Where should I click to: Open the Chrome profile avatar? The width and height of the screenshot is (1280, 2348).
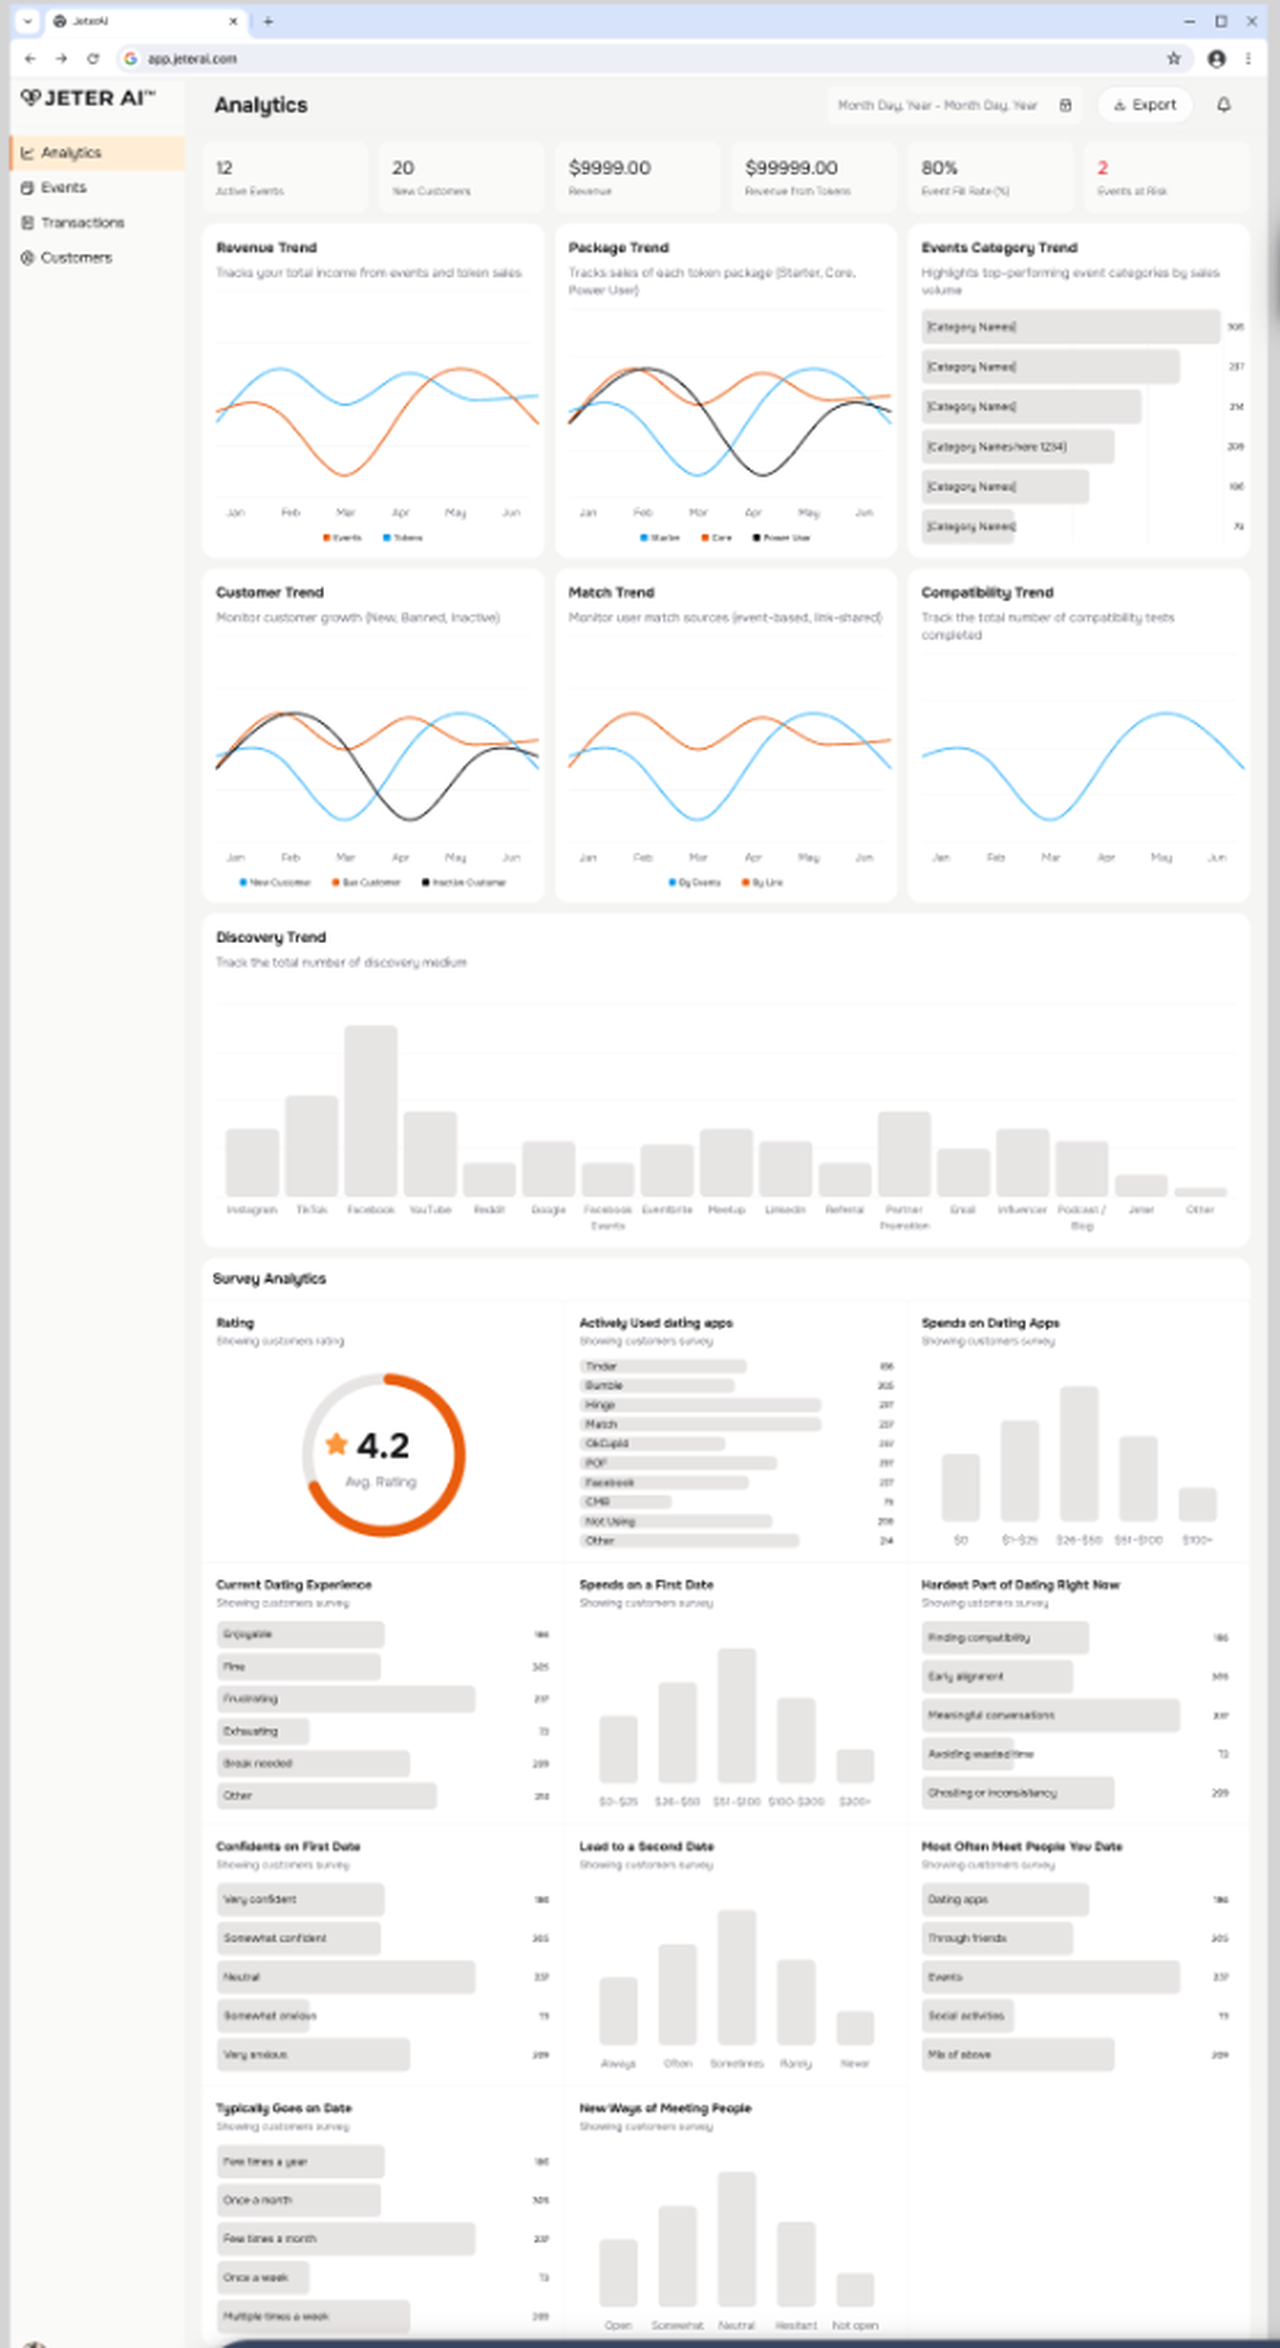click(1216, 59)
